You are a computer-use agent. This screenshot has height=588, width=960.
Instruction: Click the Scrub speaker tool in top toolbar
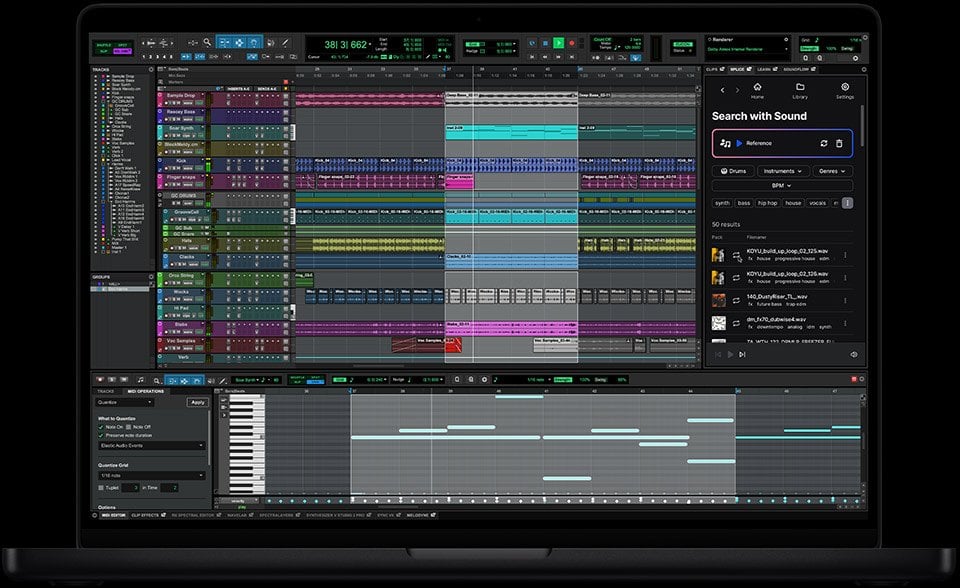coord(271,42)
